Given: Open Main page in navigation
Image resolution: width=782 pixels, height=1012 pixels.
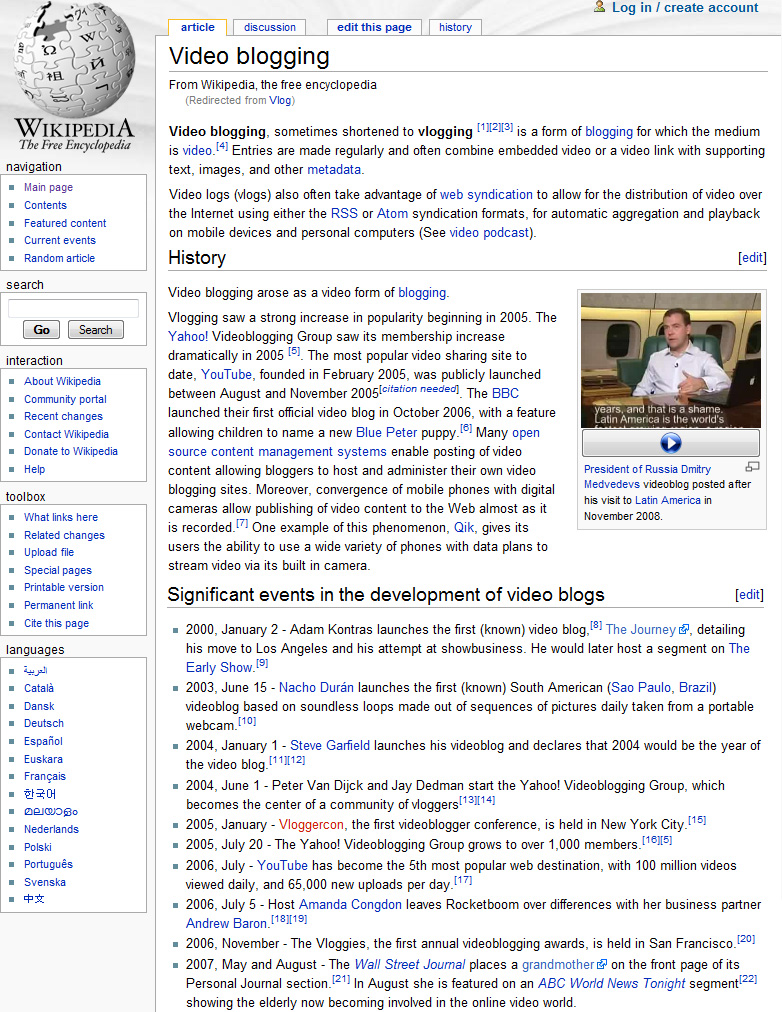Looking at the screenshot, I should (48, 187).
